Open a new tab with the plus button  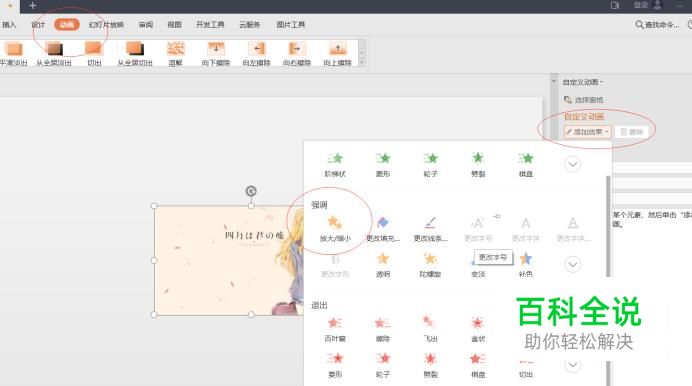32,5
